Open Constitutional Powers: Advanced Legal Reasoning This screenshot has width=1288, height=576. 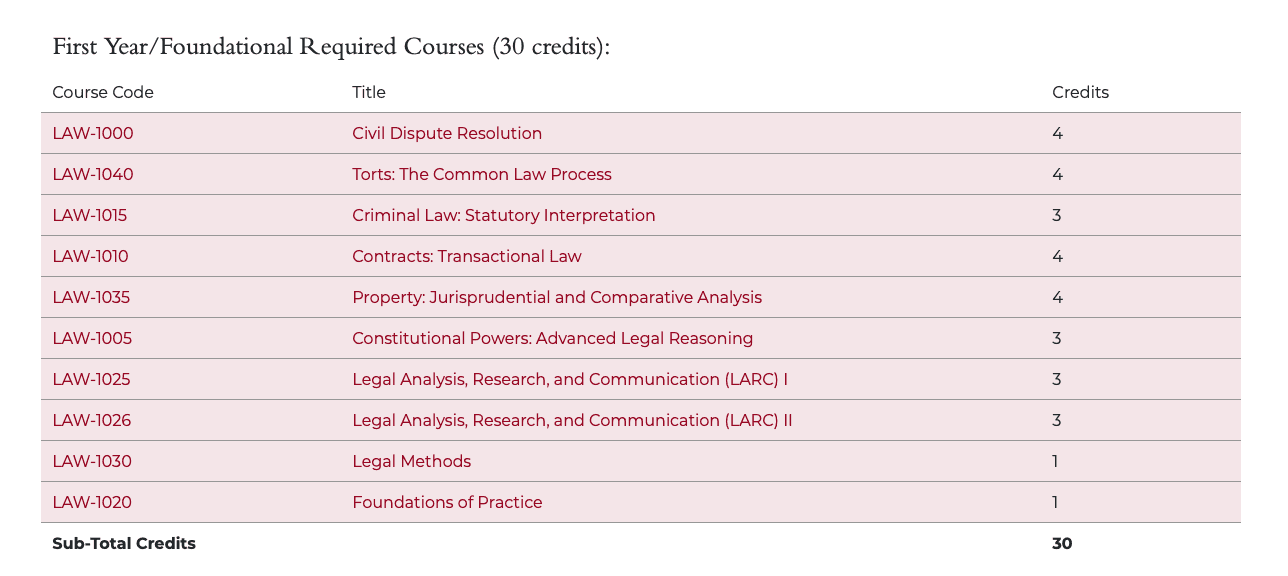click(x=552, y=339)
